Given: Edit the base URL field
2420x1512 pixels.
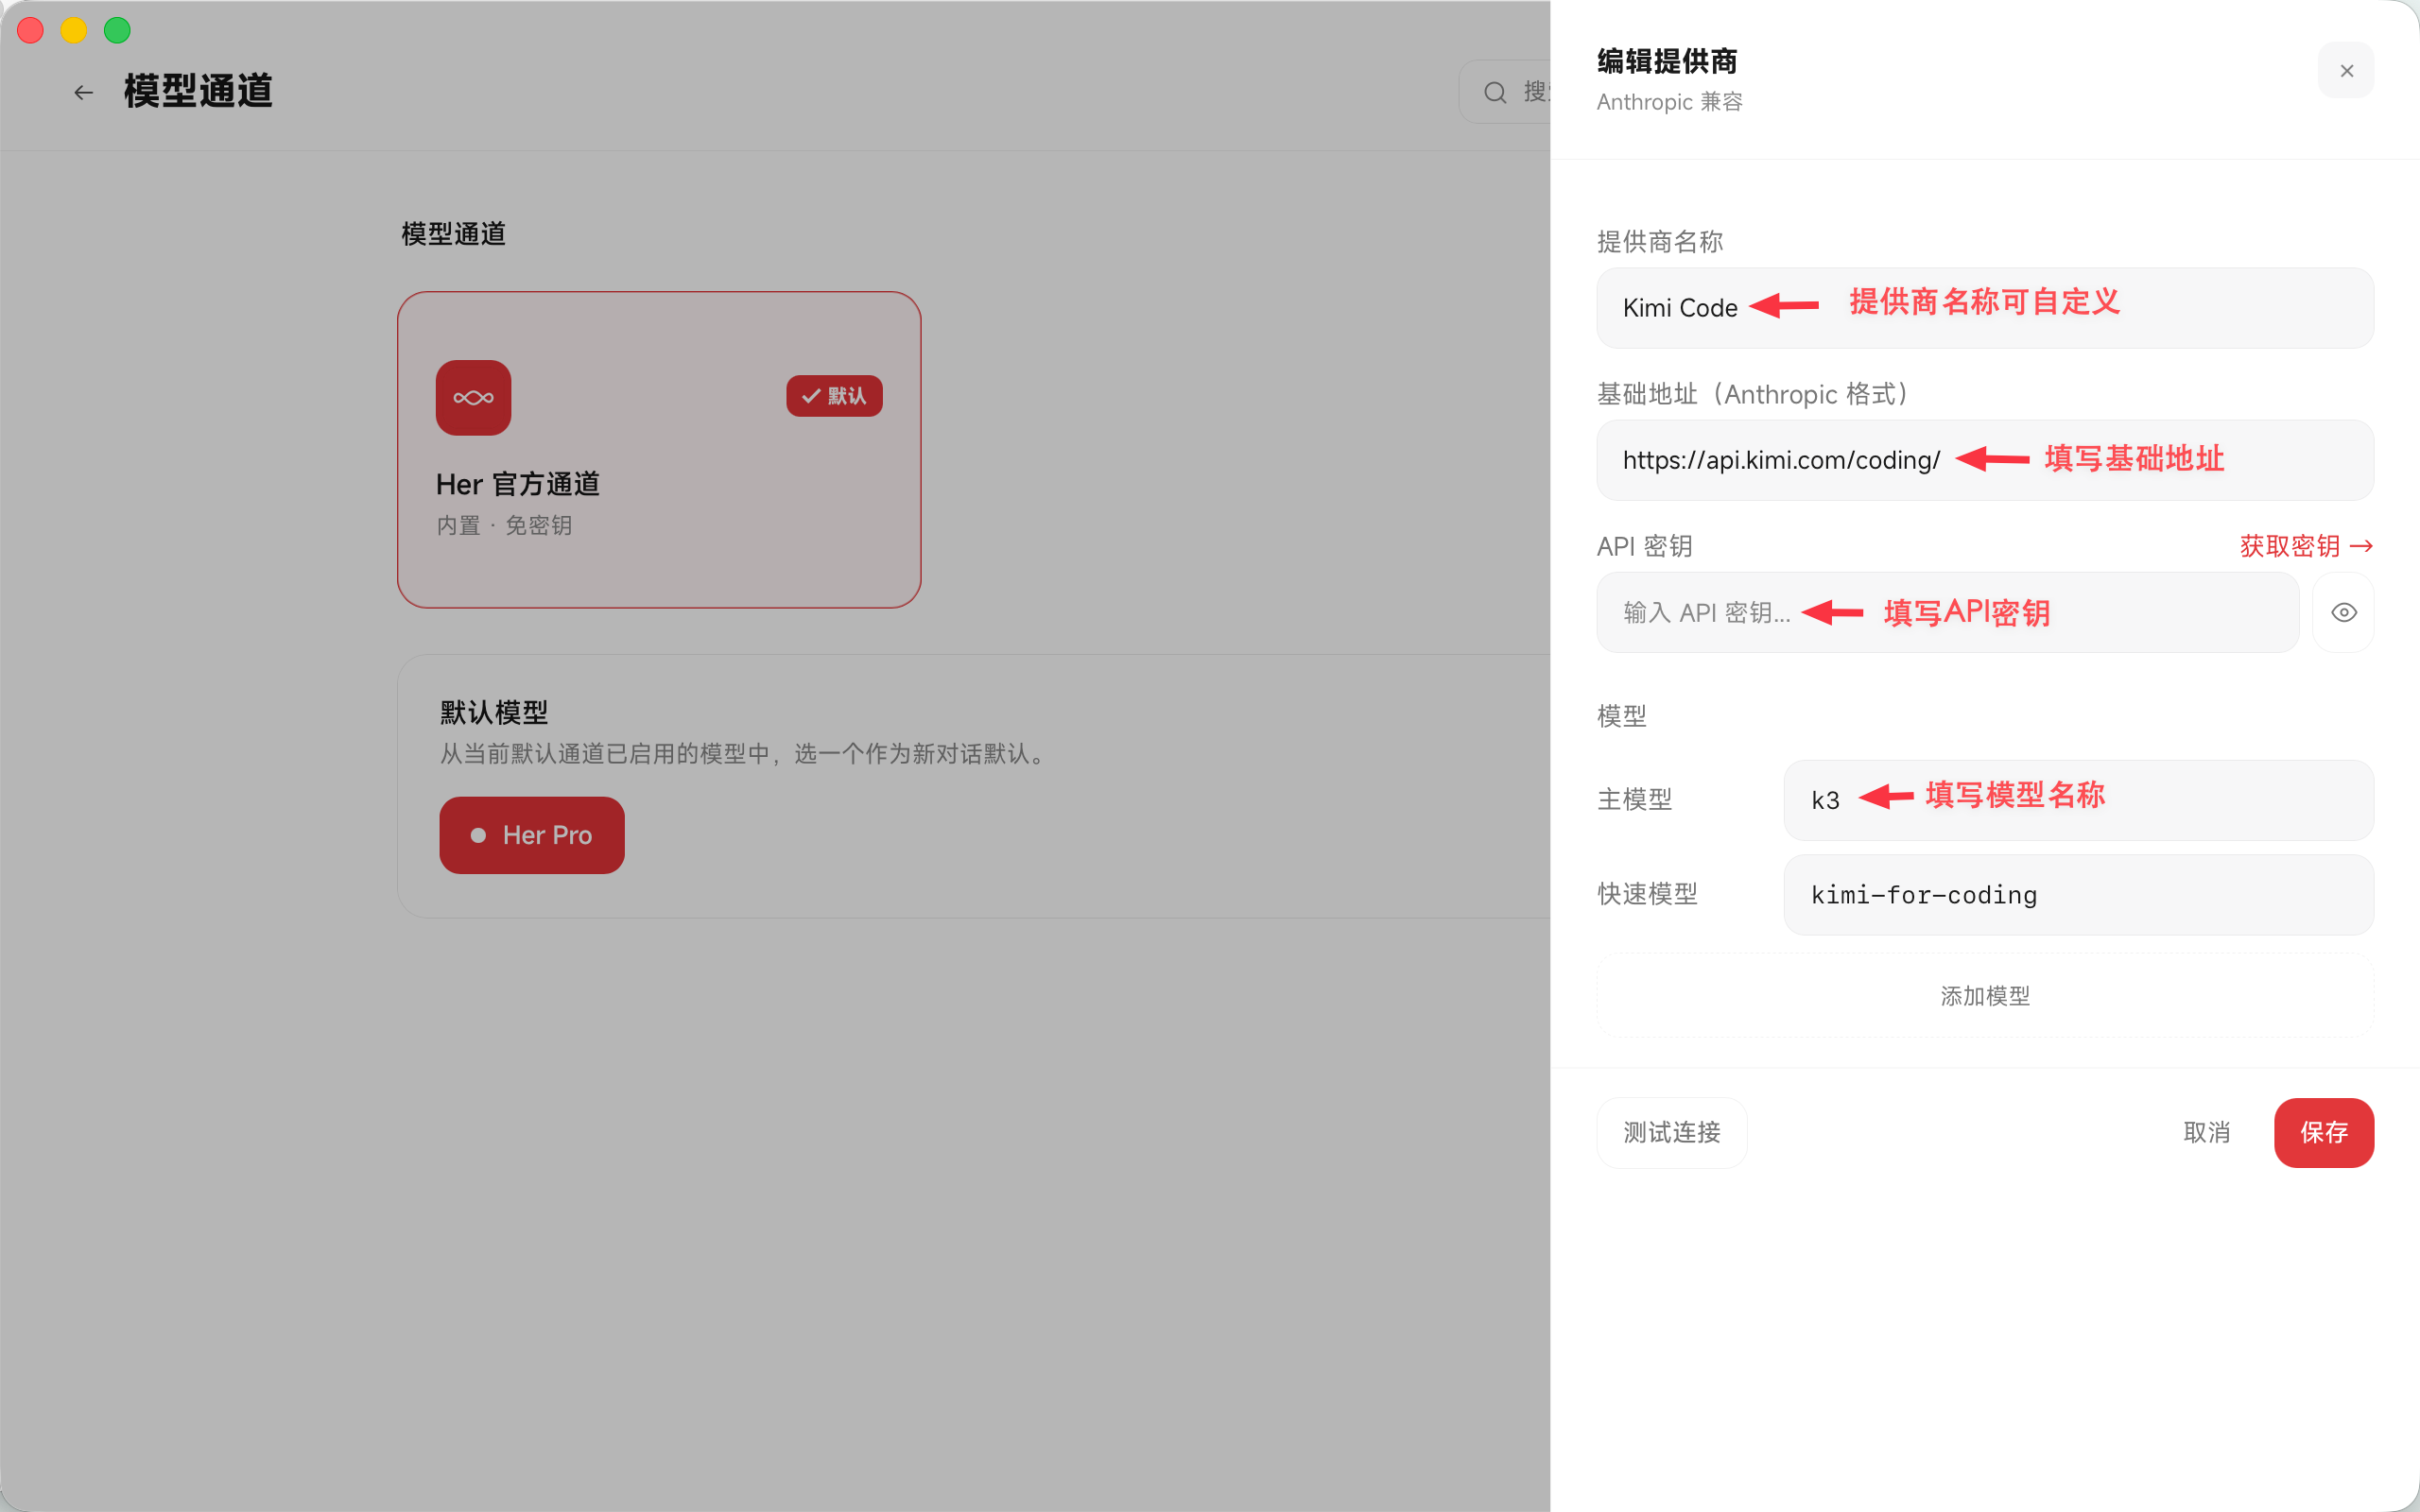Looking at the screenshot, I should pos(1984,460).
